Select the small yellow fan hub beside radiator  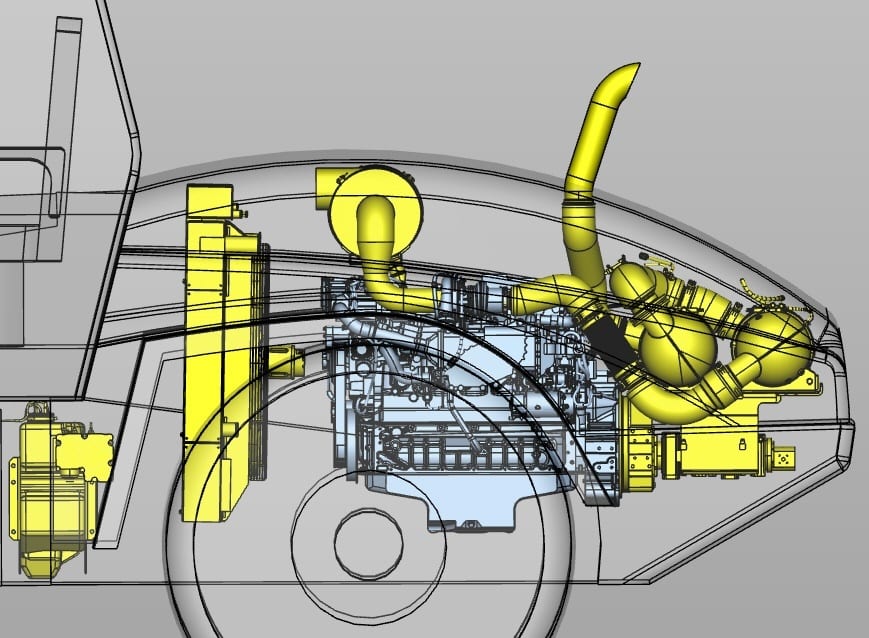pos(283,362)
